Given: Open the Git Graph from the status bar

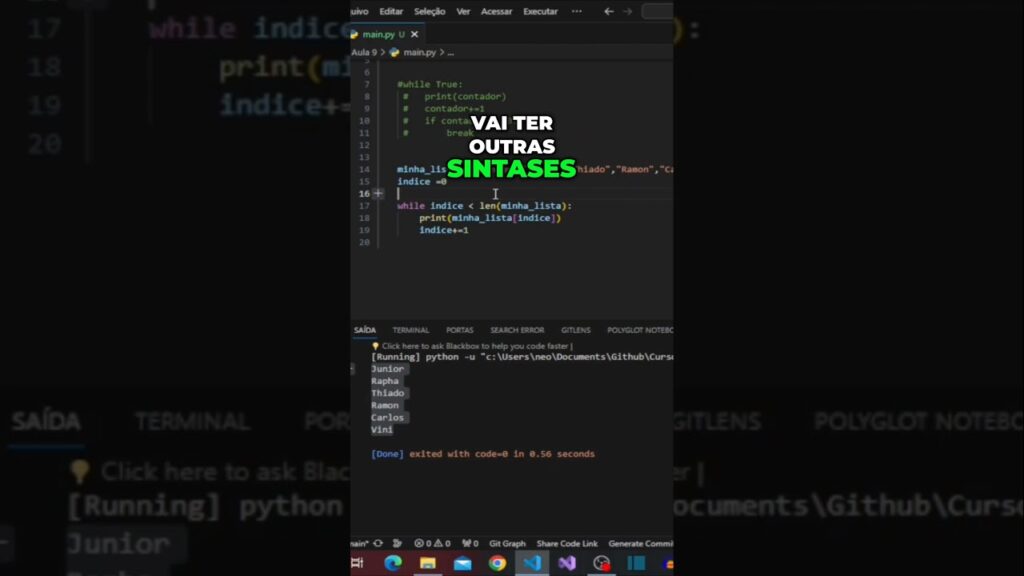Looking at the screenshot, I should (x=508, y=544).
